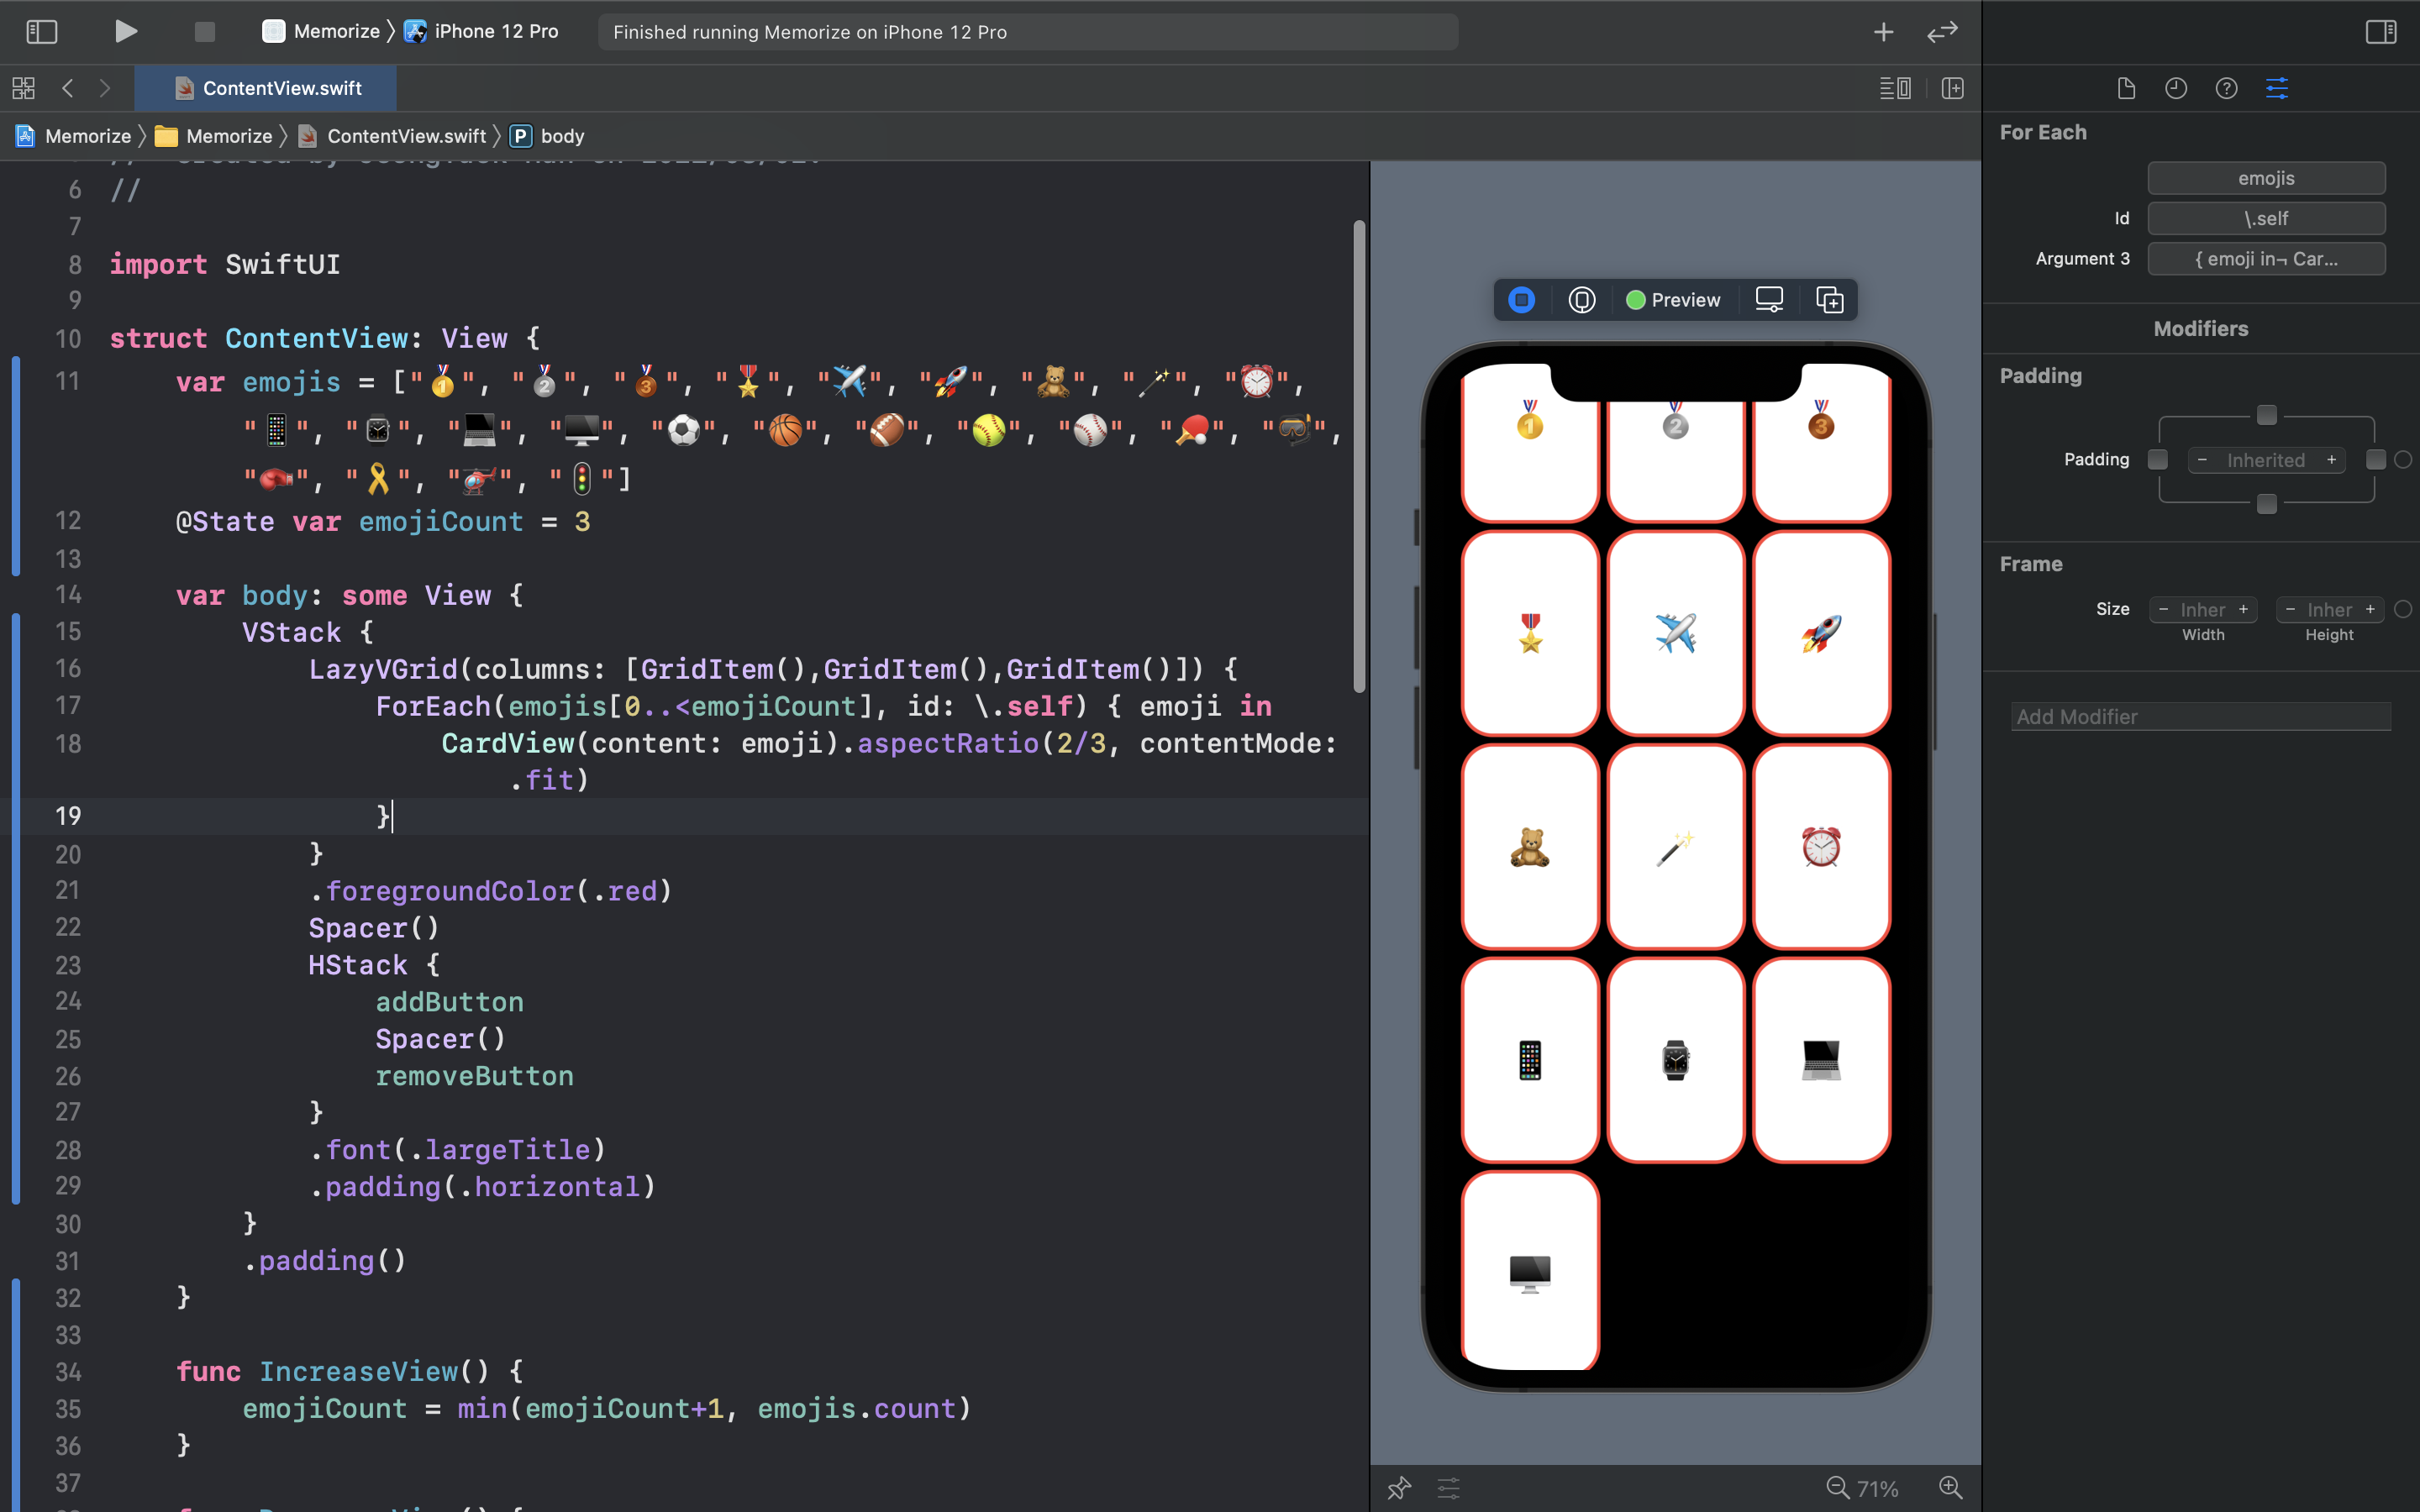Click the Stop button in toolbar

(204, 32)
